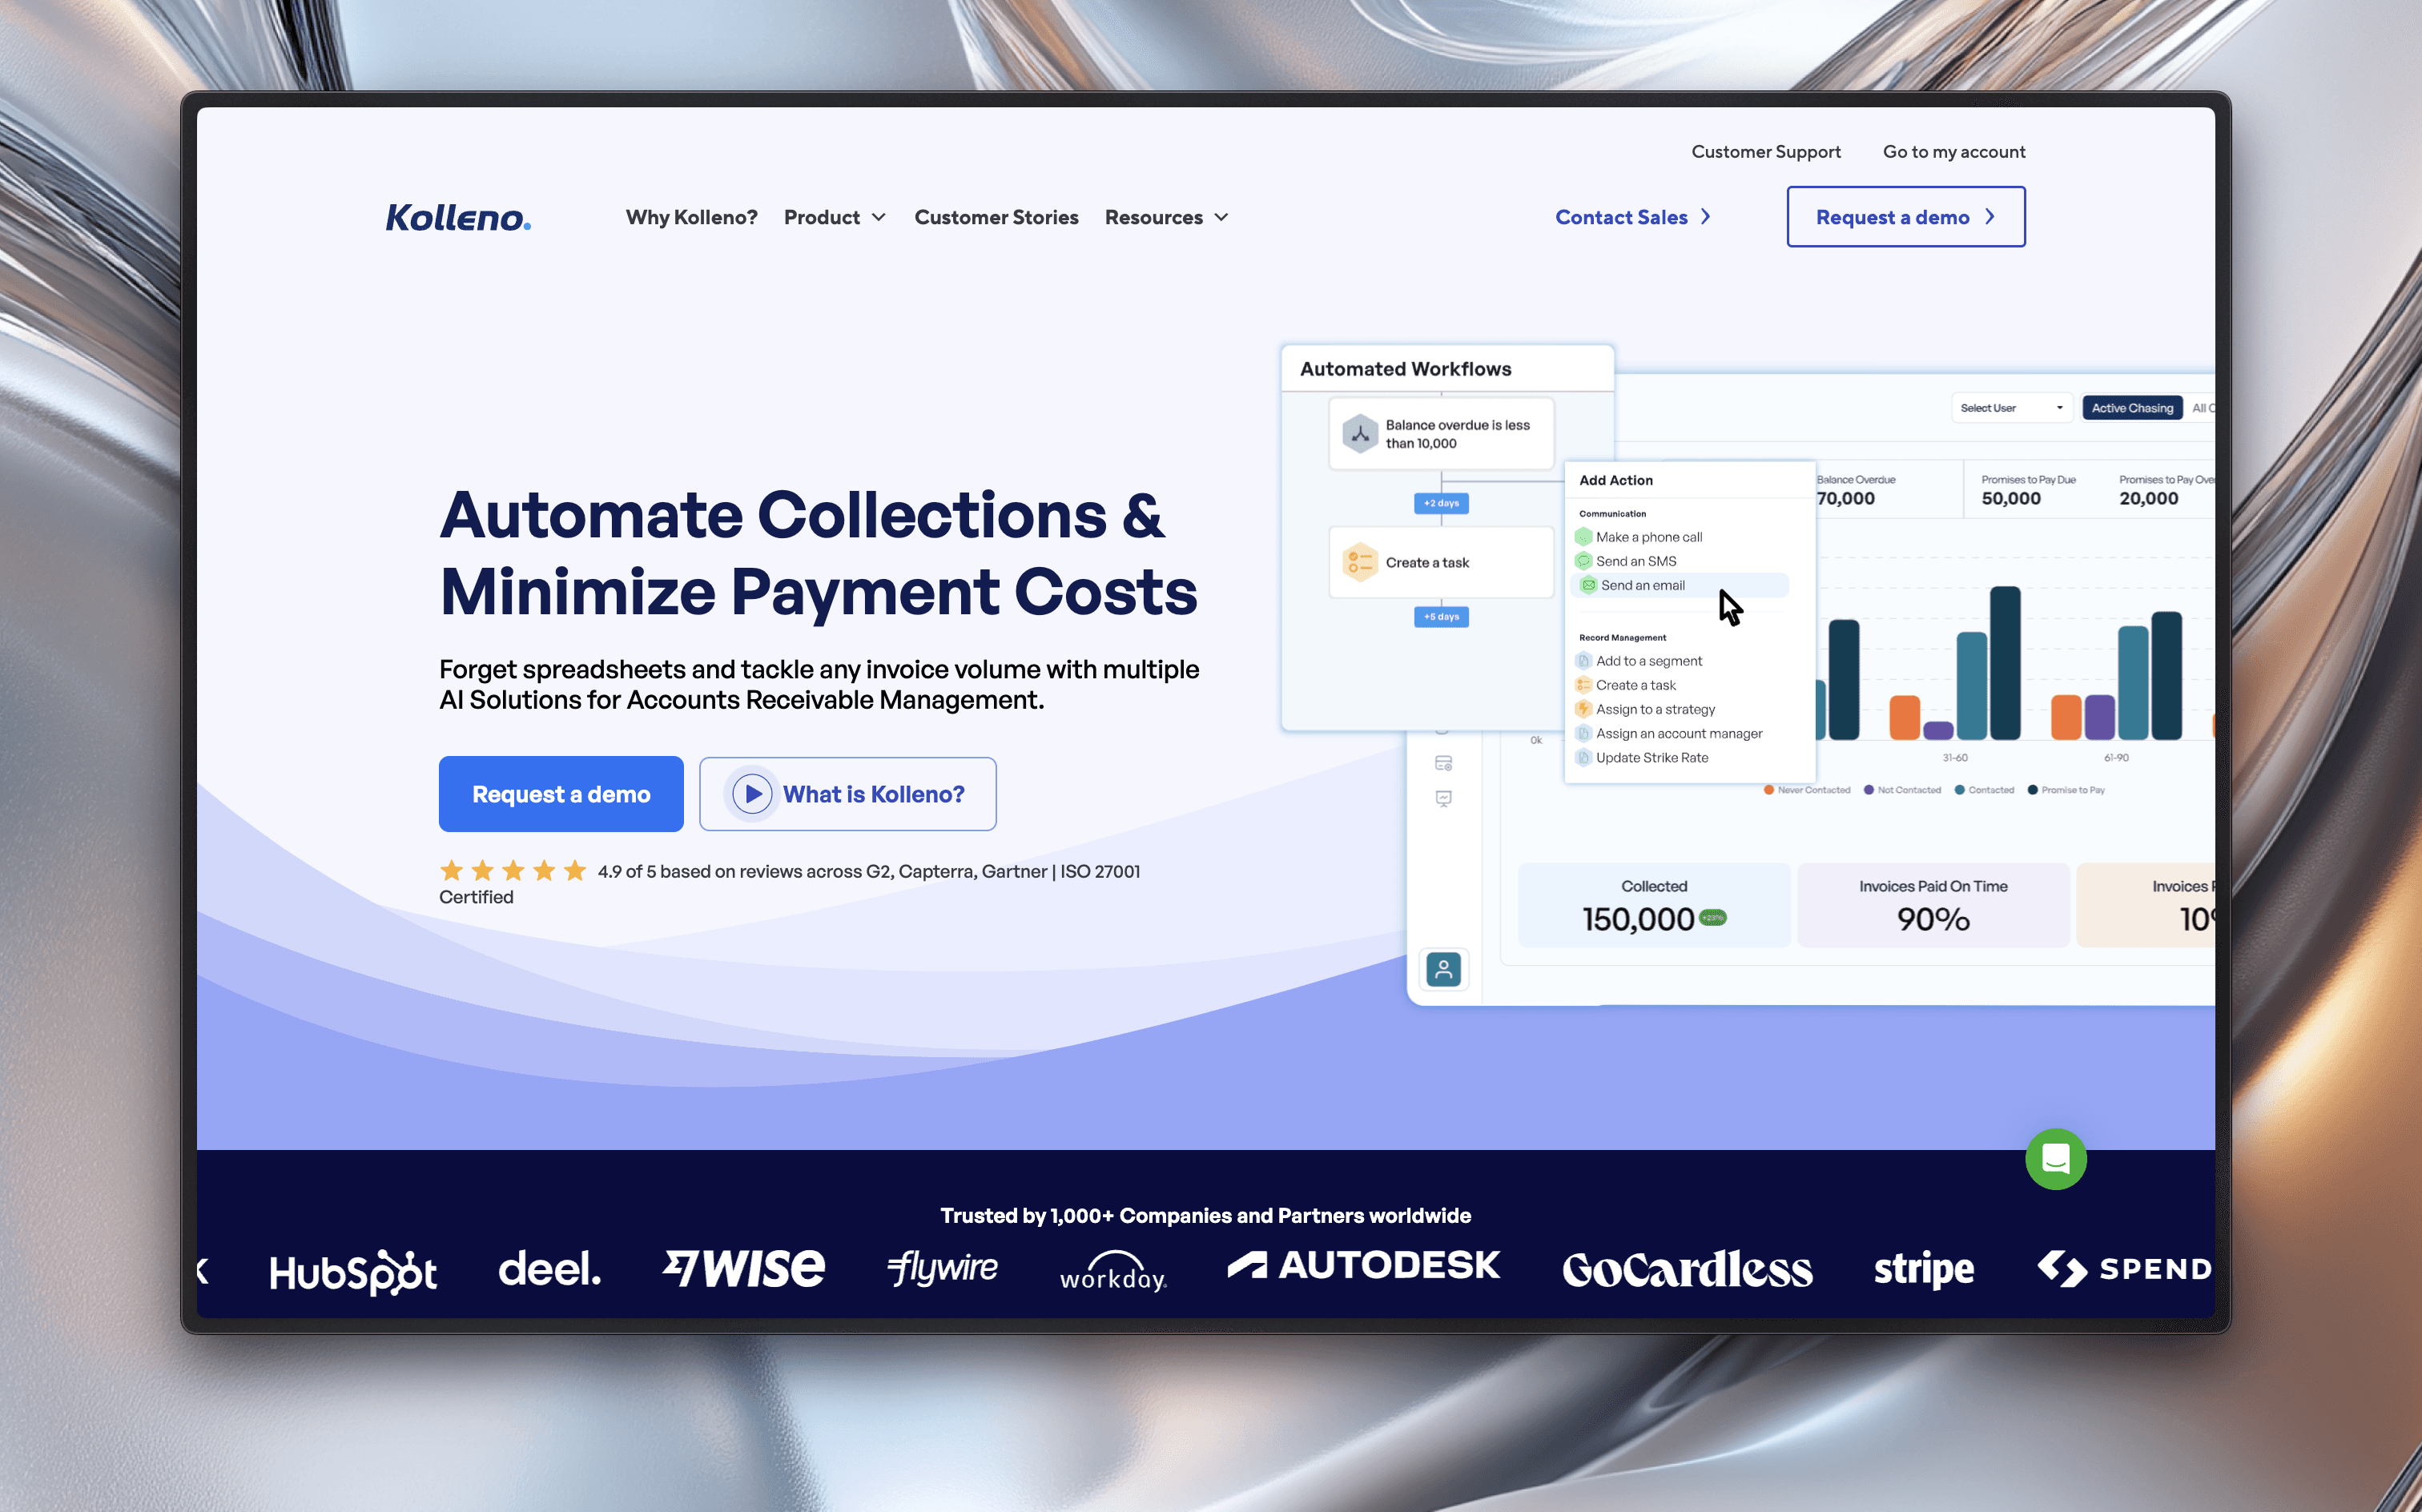Screen dimensions: 2422x1512
Task: Click the GoCardless logo
Action: point(1687,1269)
